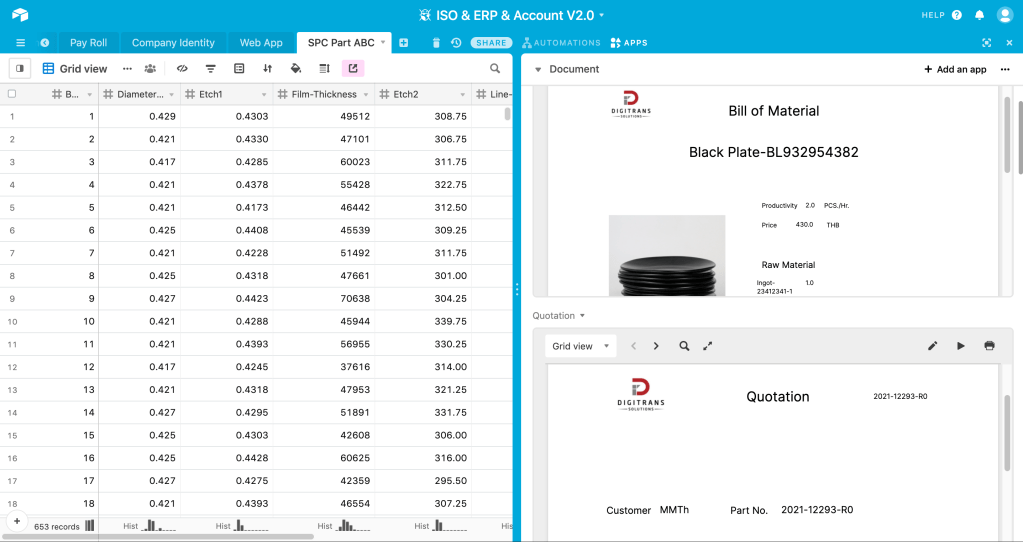Collapse the Document app section
The image size is (1023, 542).
(538, 70)
